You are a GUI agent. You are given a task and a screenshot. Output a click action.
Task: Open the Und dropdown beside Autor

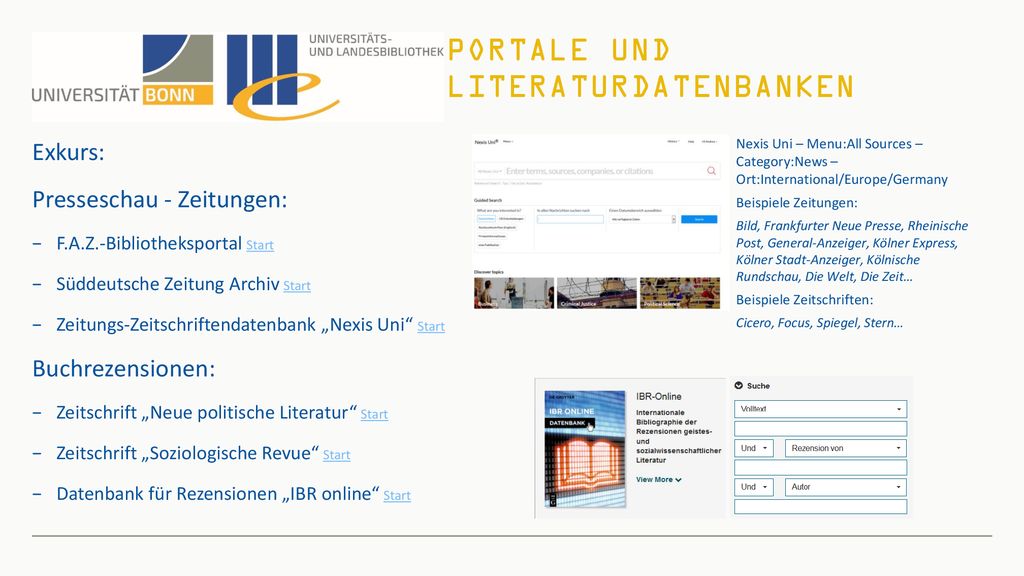pos(754,487)
